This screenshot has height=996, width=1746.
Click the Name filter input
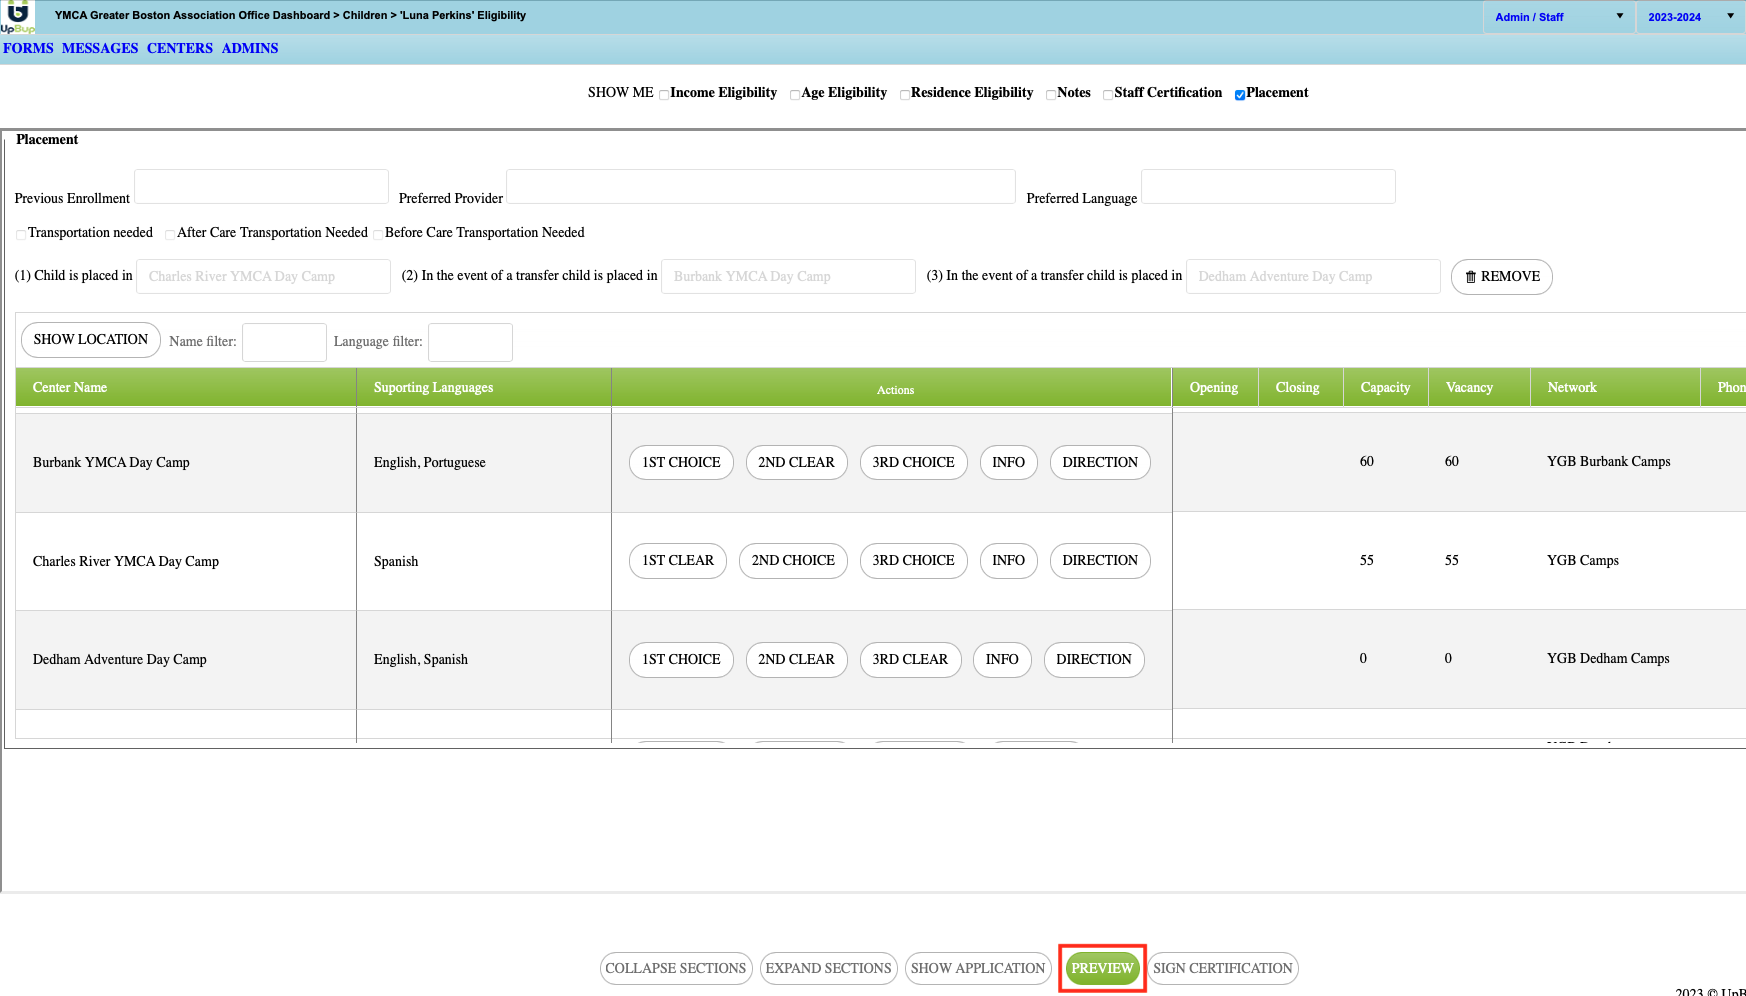[x=284, y=342]
